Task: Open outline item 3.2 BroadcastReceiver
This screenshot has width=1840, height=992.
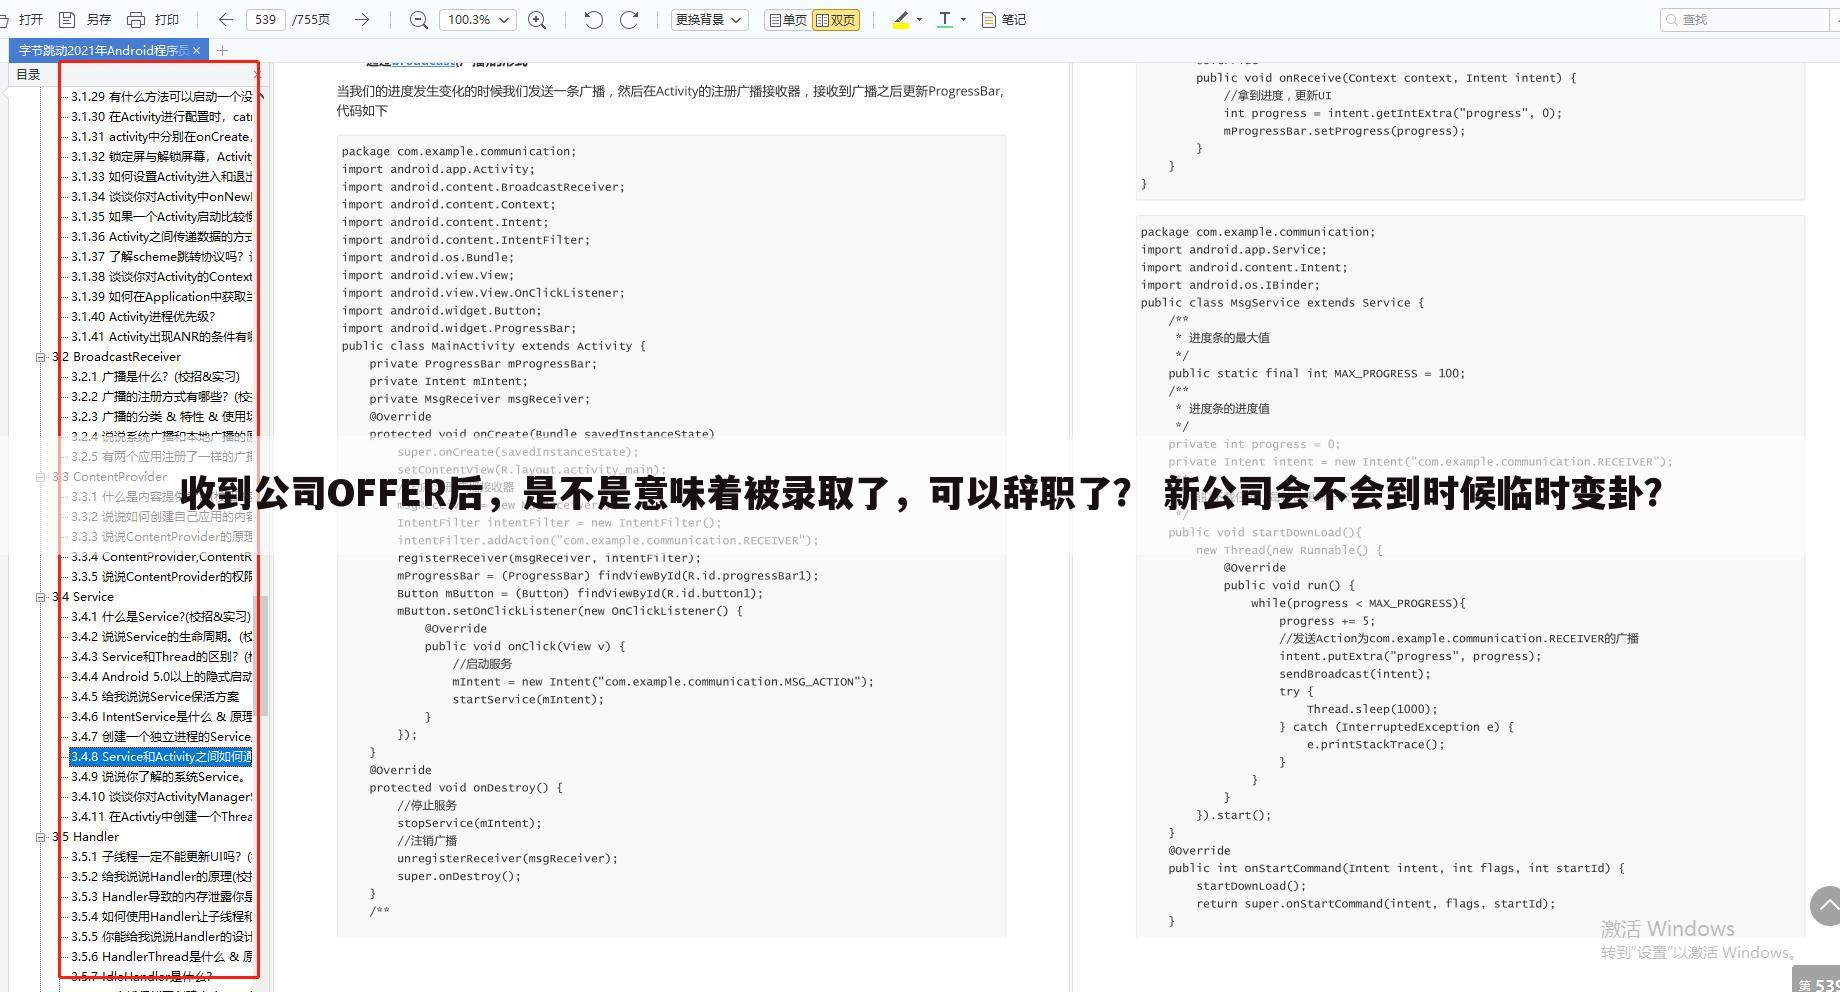Action: point(117,357)
